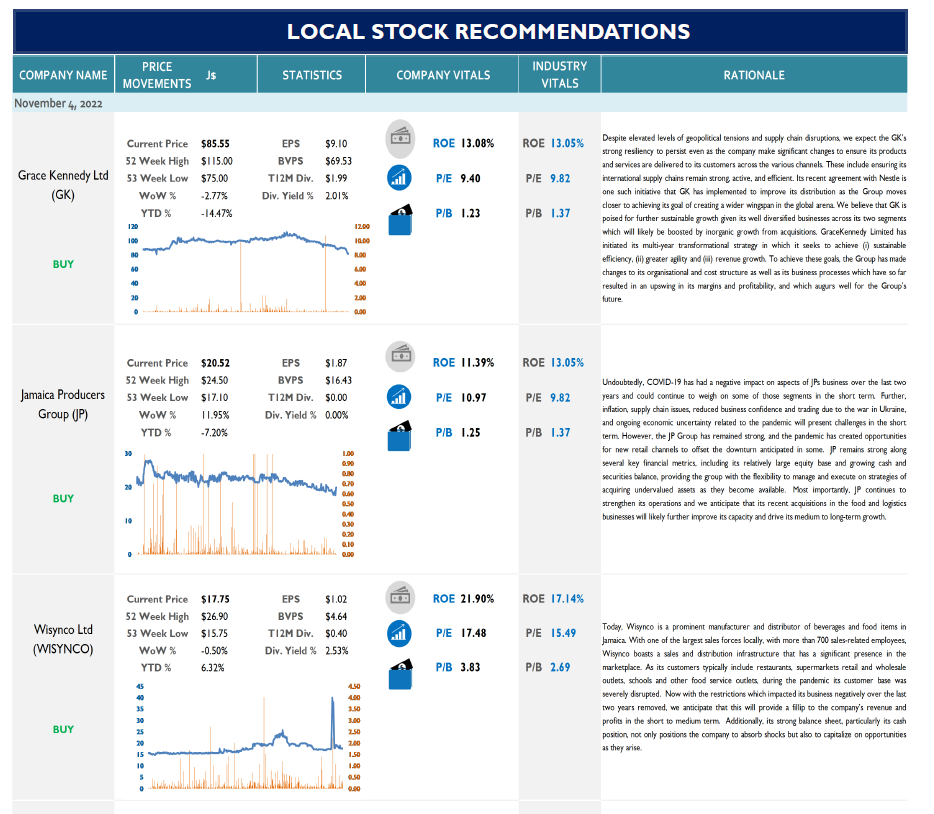Click the P/E bar chart icon for Wisynco
Screen dimensions: 934x814
coord(399,633)
